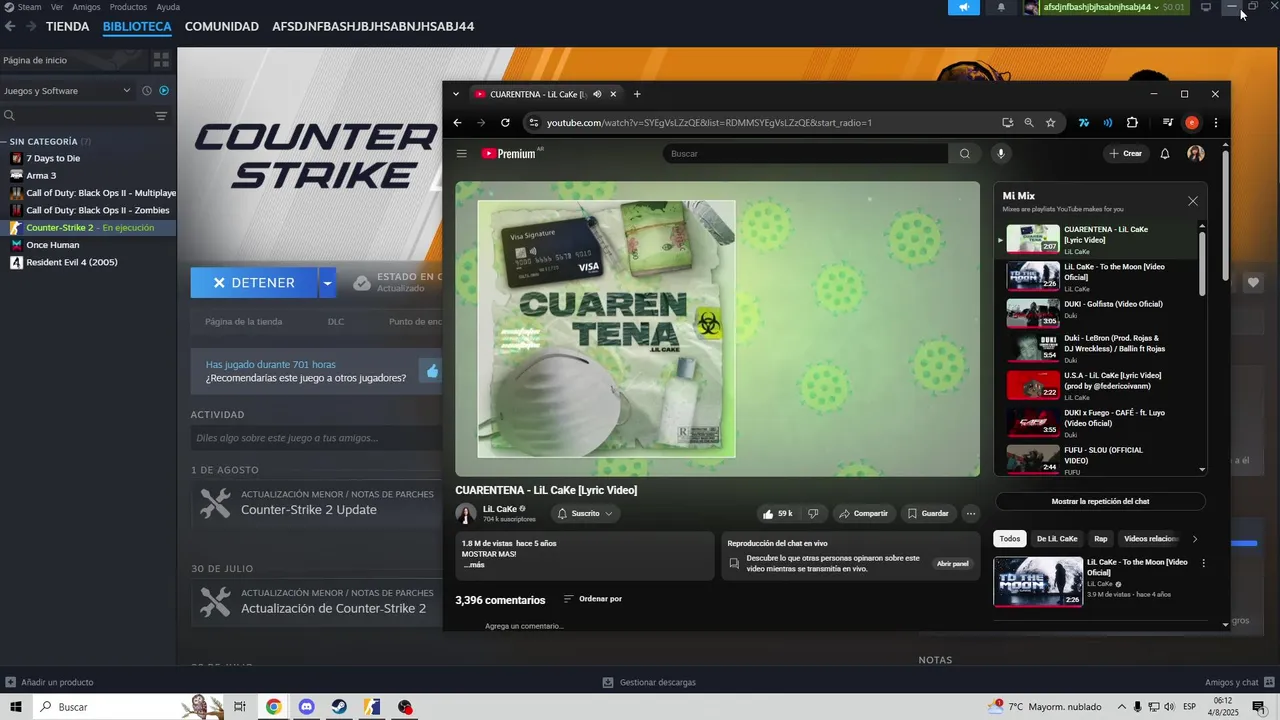Dislike the CUARENTENA video
1280x720 pixels.
point(813,514)
